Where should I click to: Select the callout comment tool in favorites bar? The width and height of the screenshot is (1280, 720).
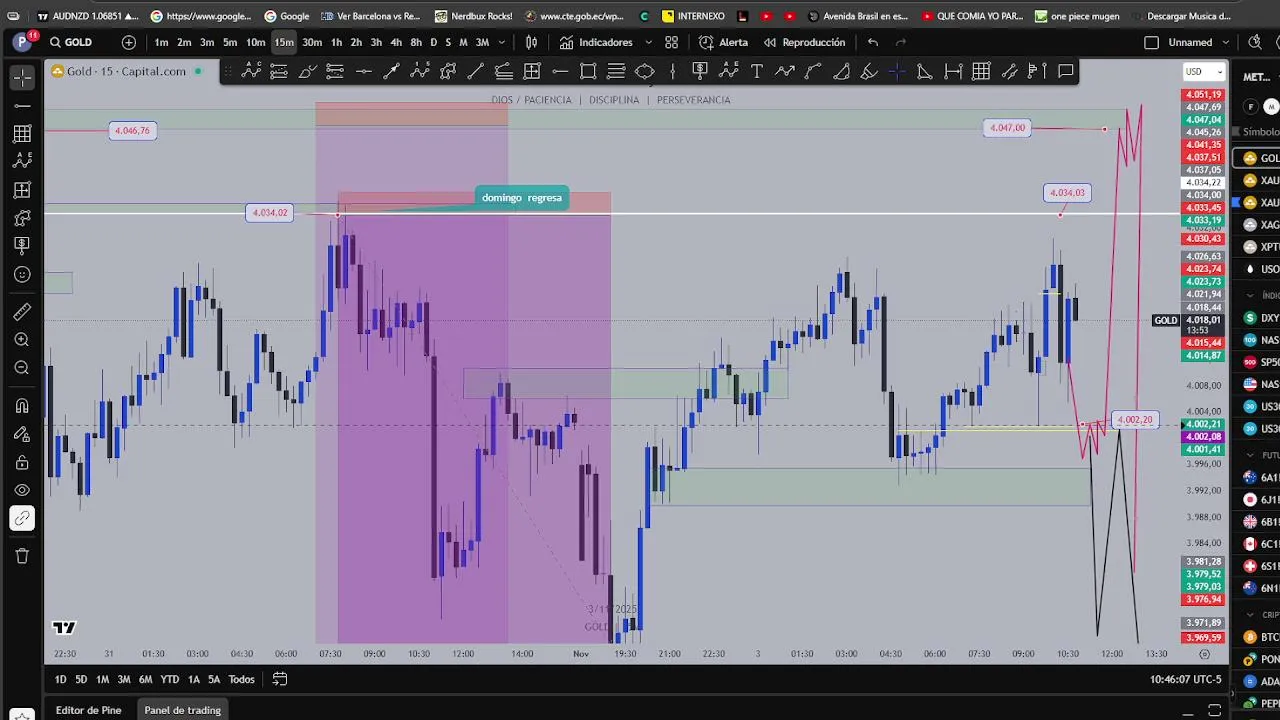tap(1066, 71)
